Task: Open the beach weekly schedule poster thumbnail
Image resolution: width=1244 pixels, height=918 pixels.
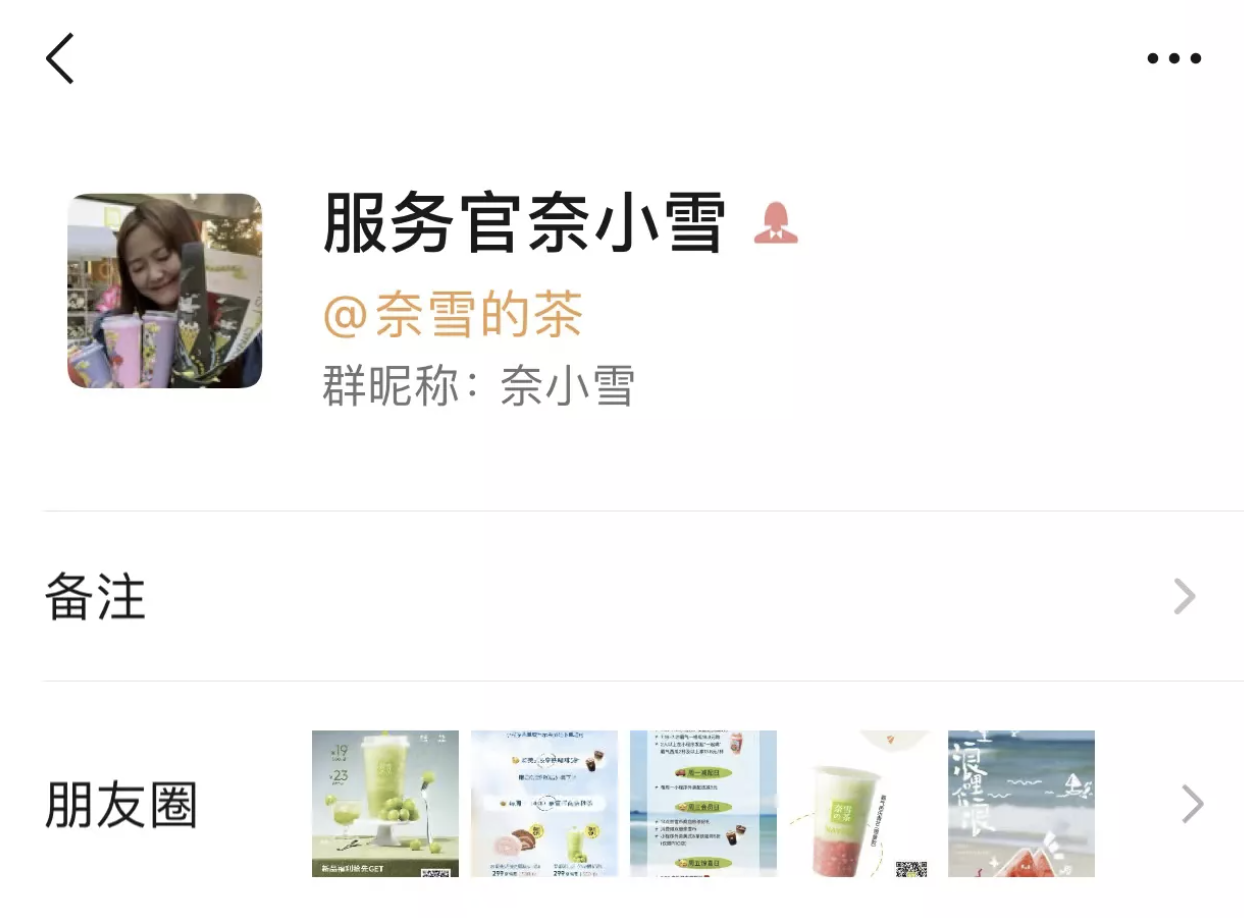Action: coord(703,804)
